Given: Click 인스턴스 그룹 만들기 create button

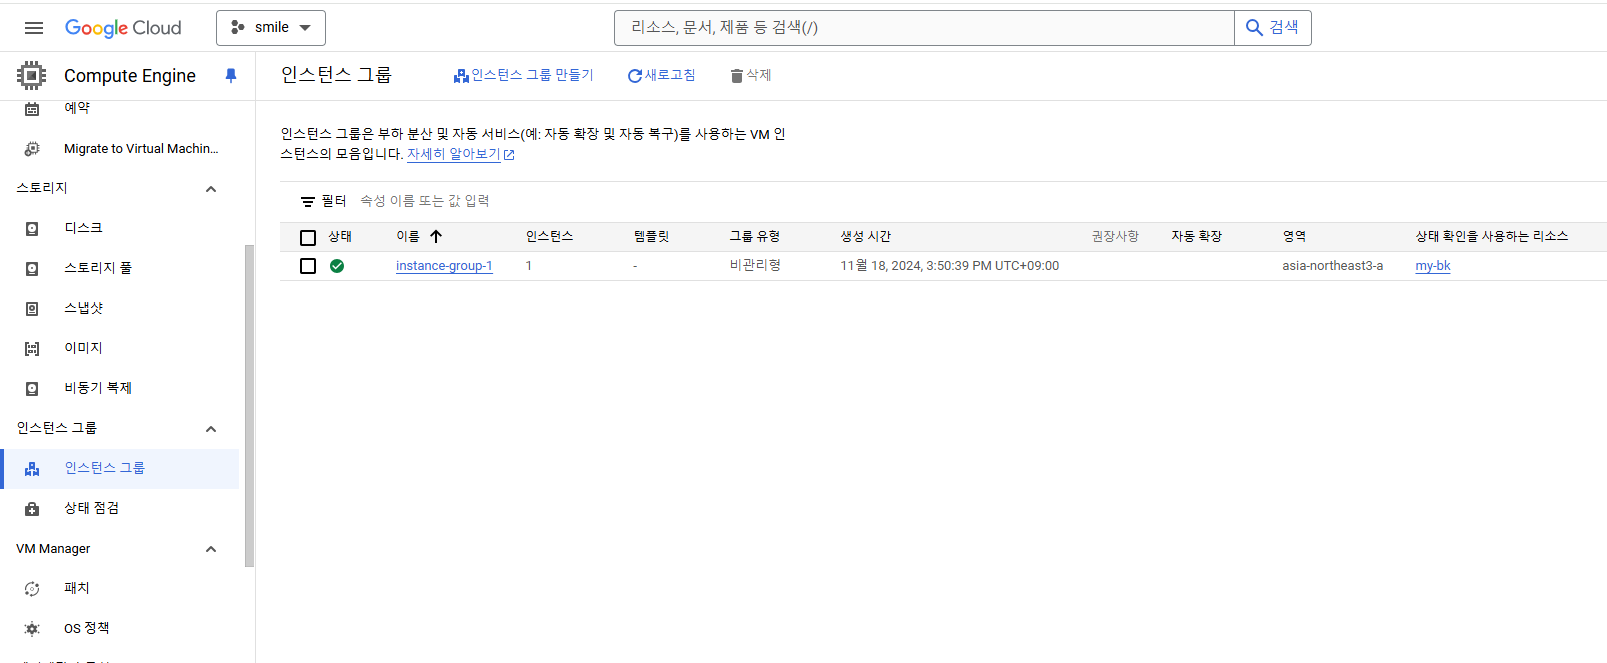Looking at the screenshot, I should click(523, 76).
